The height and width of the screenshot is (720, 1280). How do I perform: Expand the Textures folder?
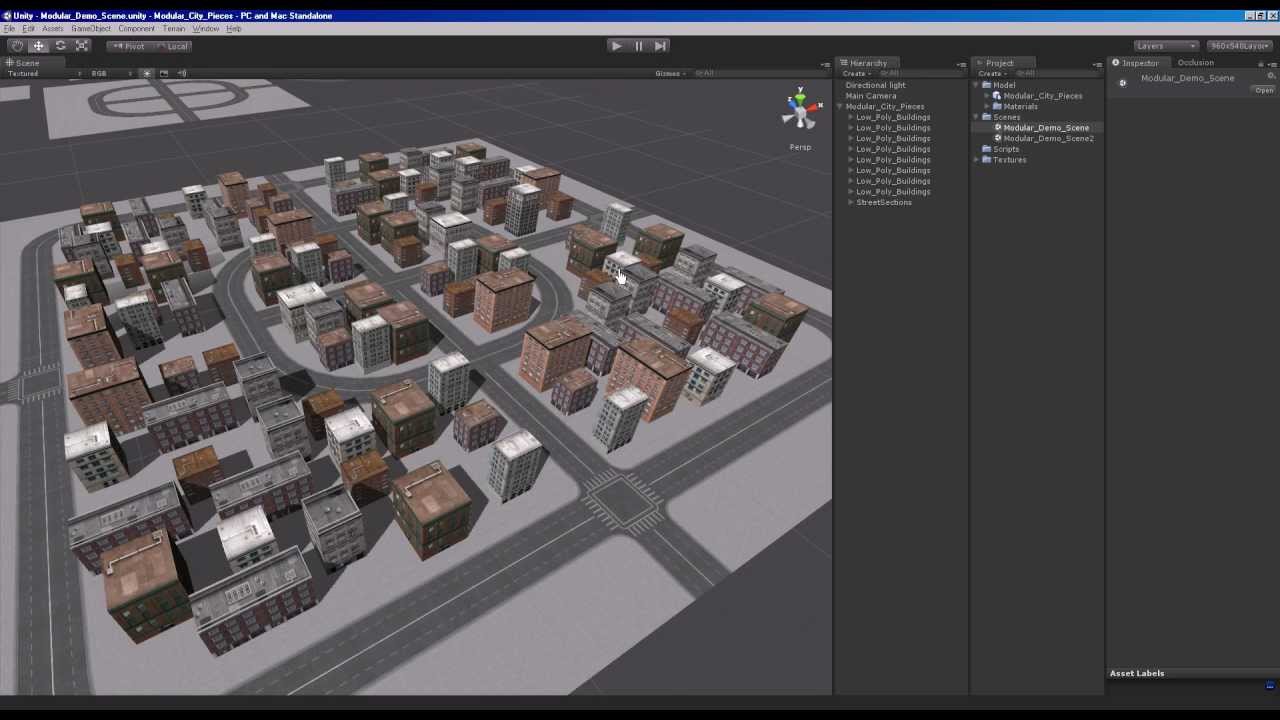coord(976,160)
